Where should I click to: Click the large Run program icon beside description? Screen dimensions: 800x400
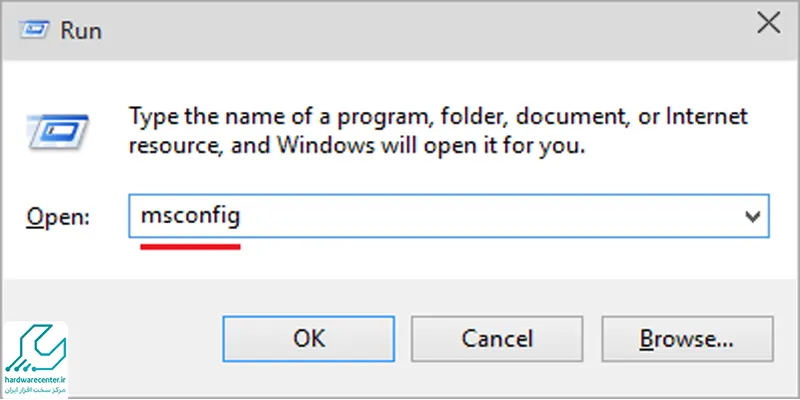coord(58,132)
